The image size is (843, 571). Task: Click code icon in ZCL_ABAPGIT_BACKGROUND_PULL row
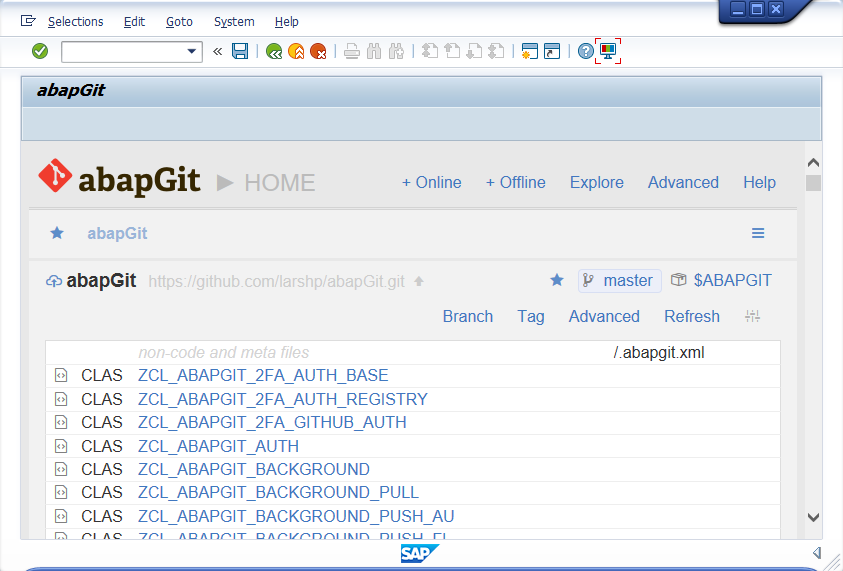click(61, 493)
